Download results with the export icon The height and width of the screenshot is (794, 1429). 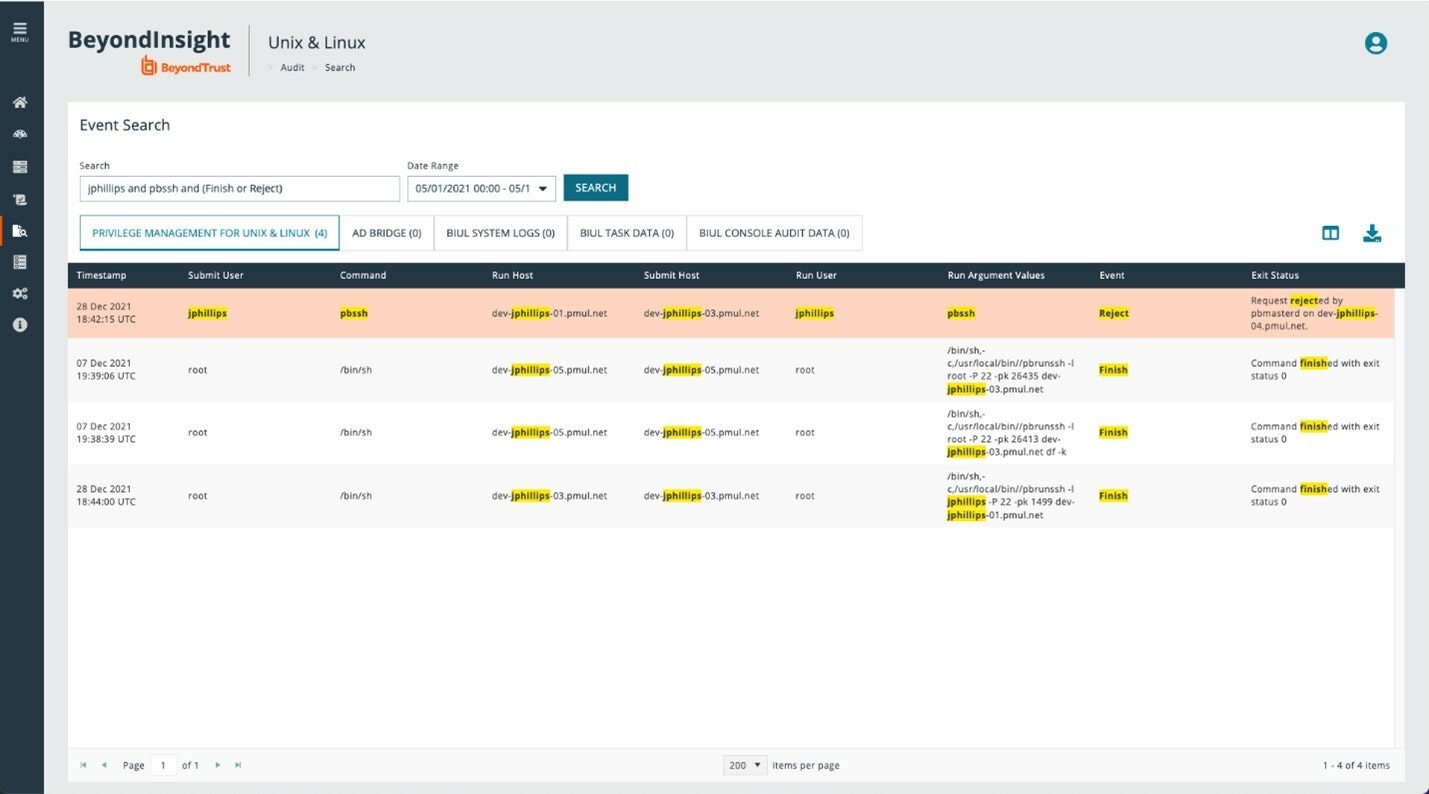1372,233
